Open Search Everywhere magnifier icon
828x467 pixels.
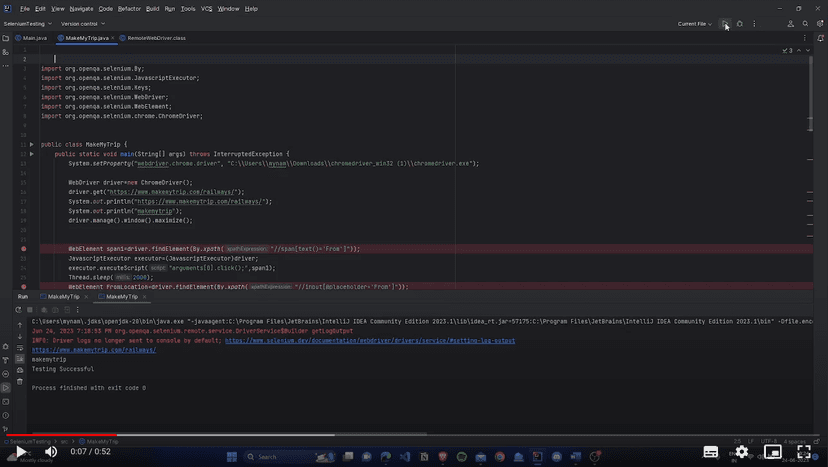click(x=805, y=24)
